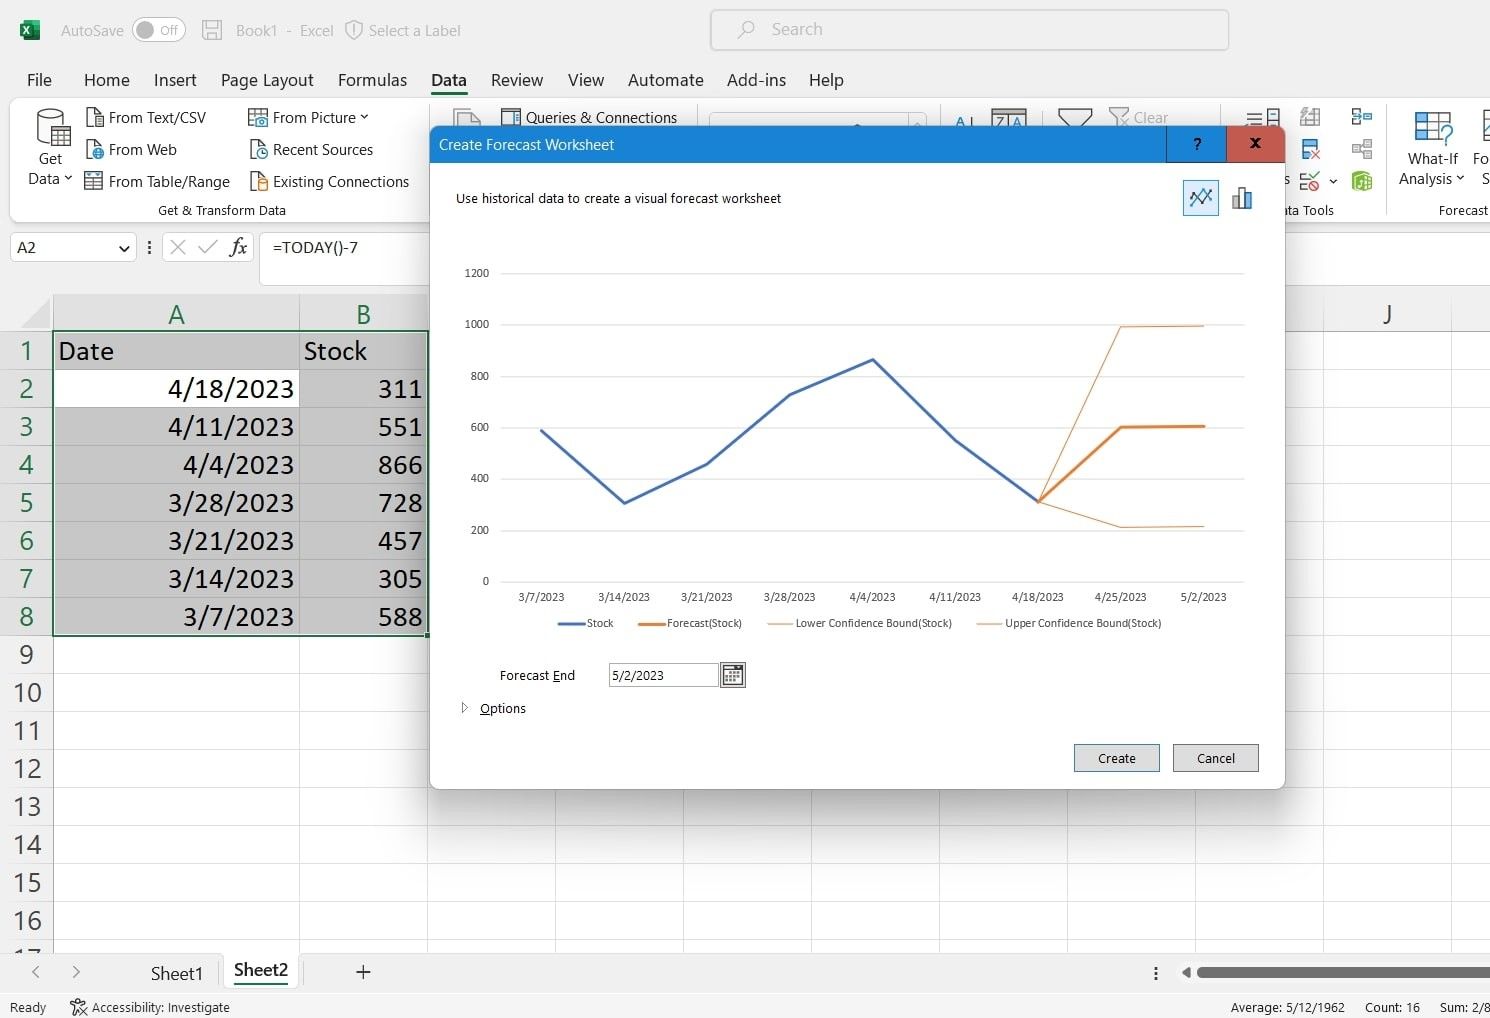Open the Name Box dropdown arrow

pos(124,248)
